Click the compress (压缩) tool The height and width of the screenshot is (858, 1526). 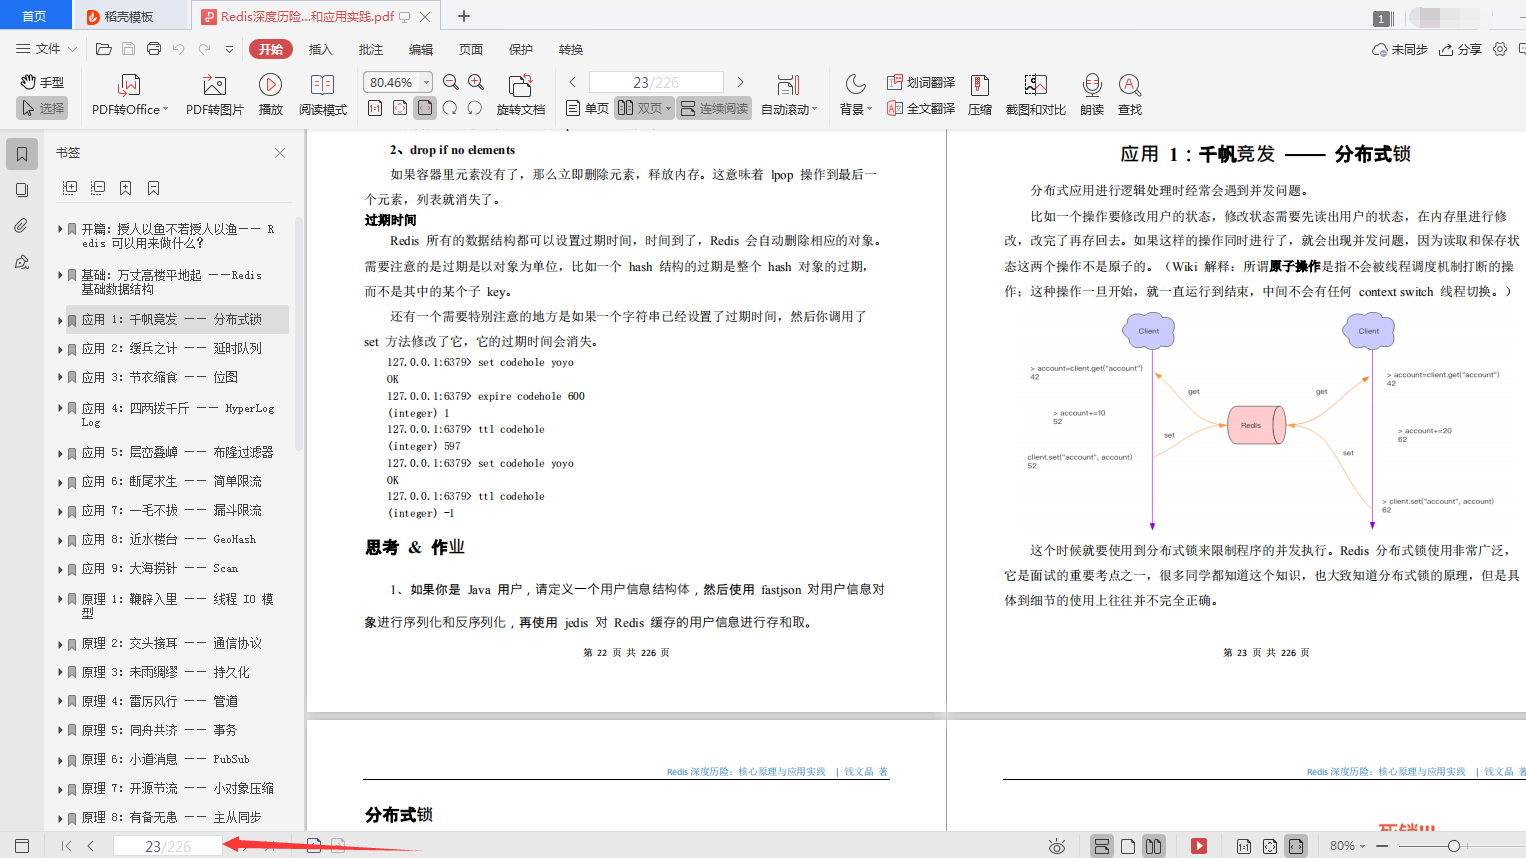tap(980, 95)
